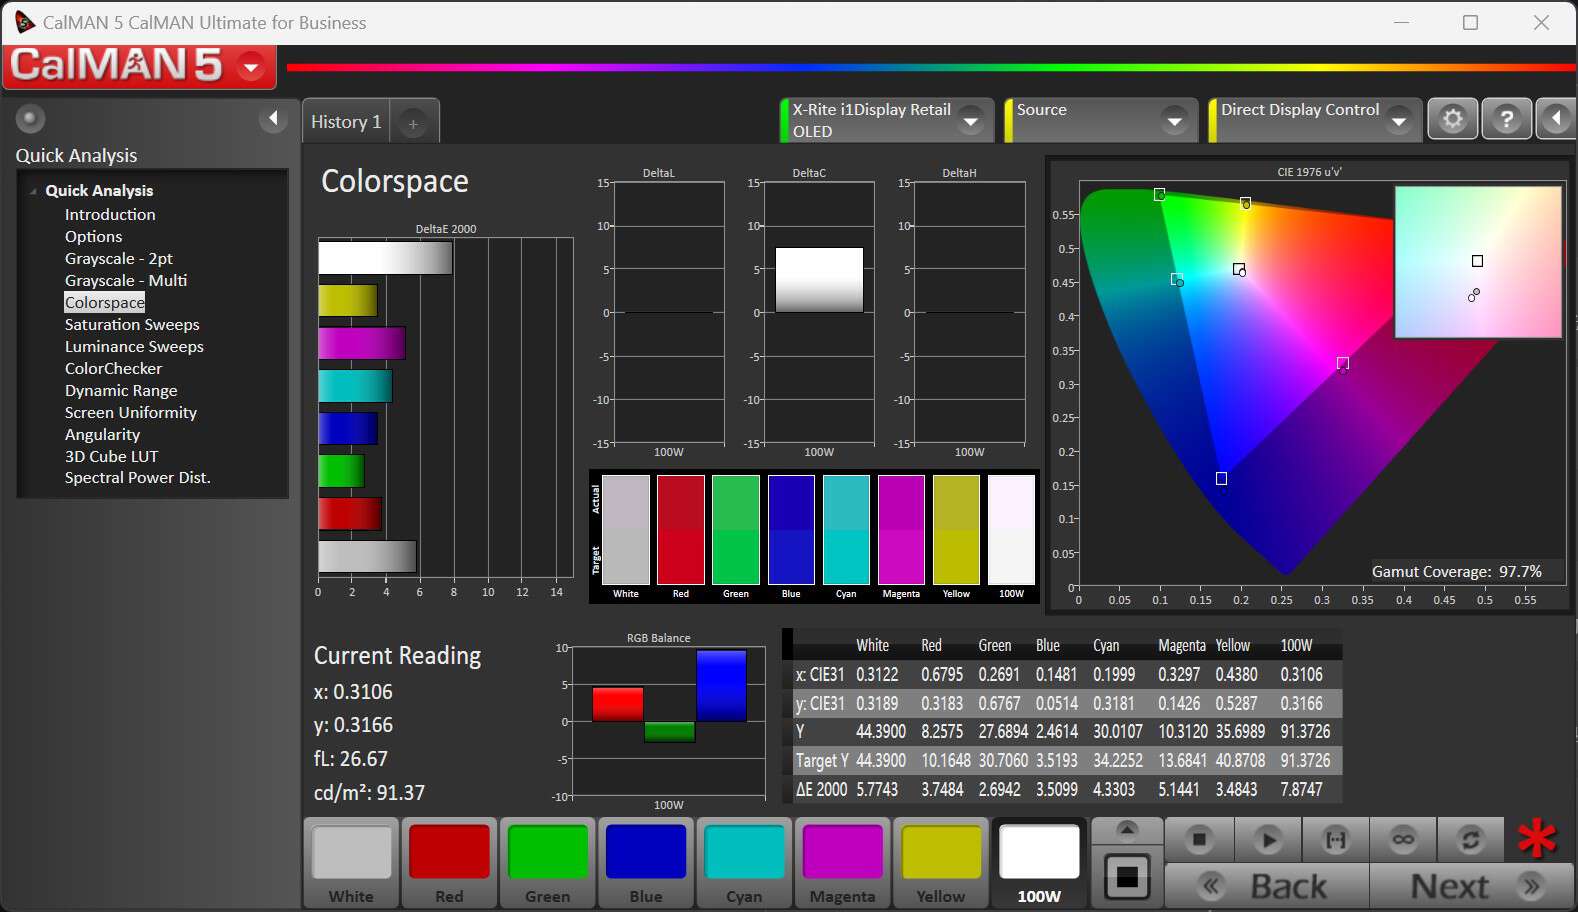The height and width of the screenshot is (912, 1578).
Task: Switch to the History 1 tab
Action: 346,122
